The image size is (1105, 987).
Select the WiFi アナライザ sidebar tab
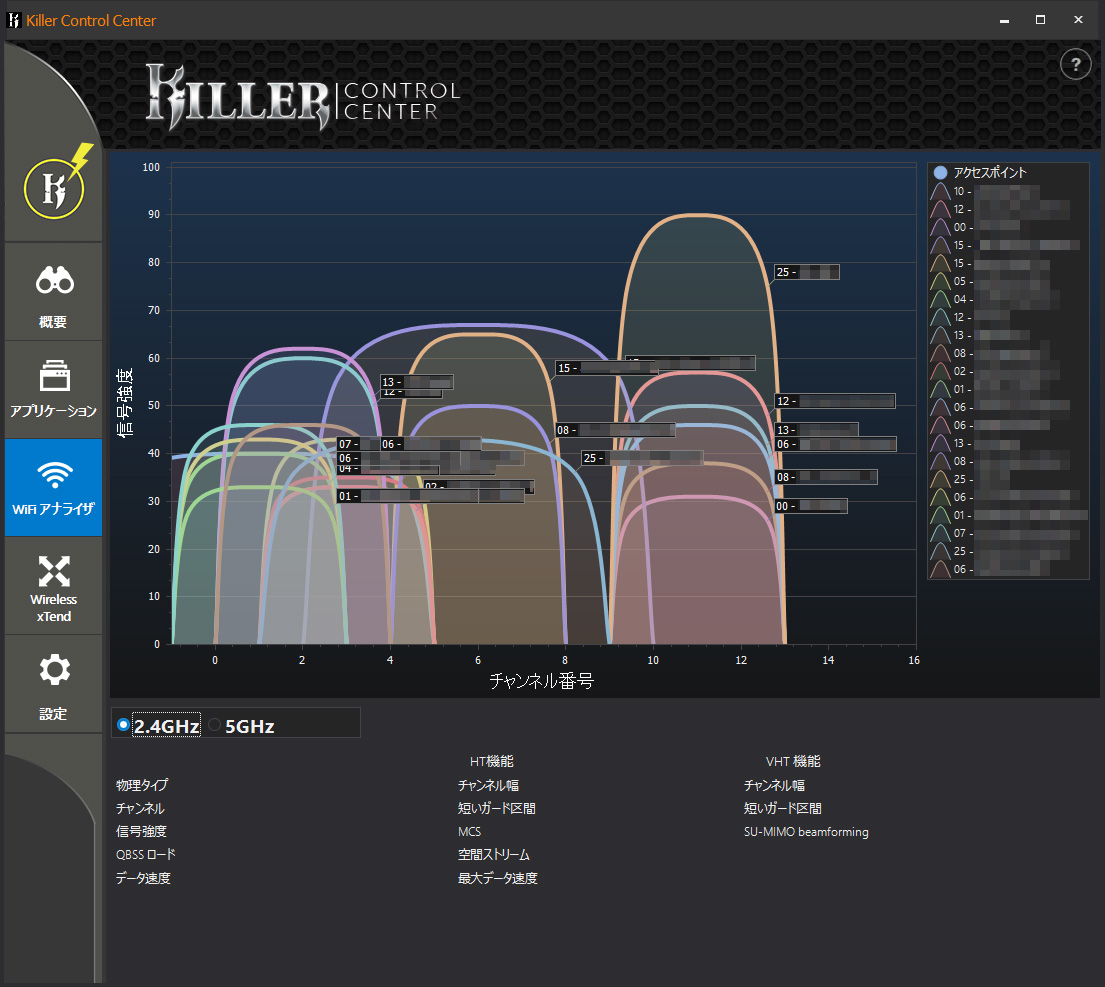click(54, 488)
